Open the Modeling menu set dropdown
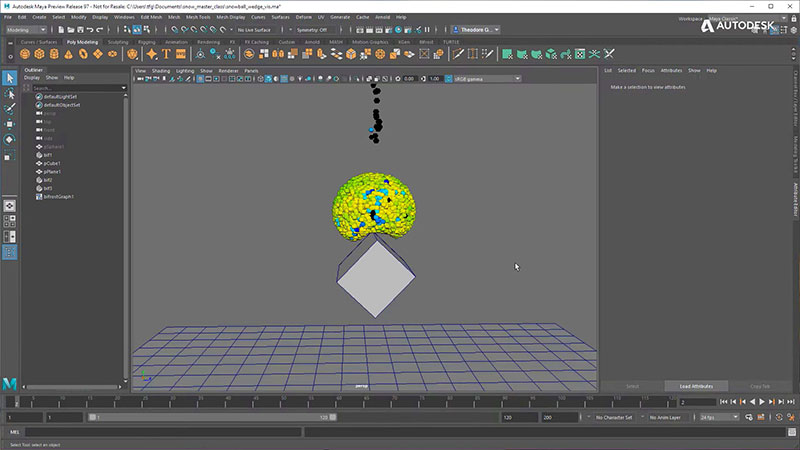The width and height of the screenshot is (800, 450). click(x=28, y=30)
